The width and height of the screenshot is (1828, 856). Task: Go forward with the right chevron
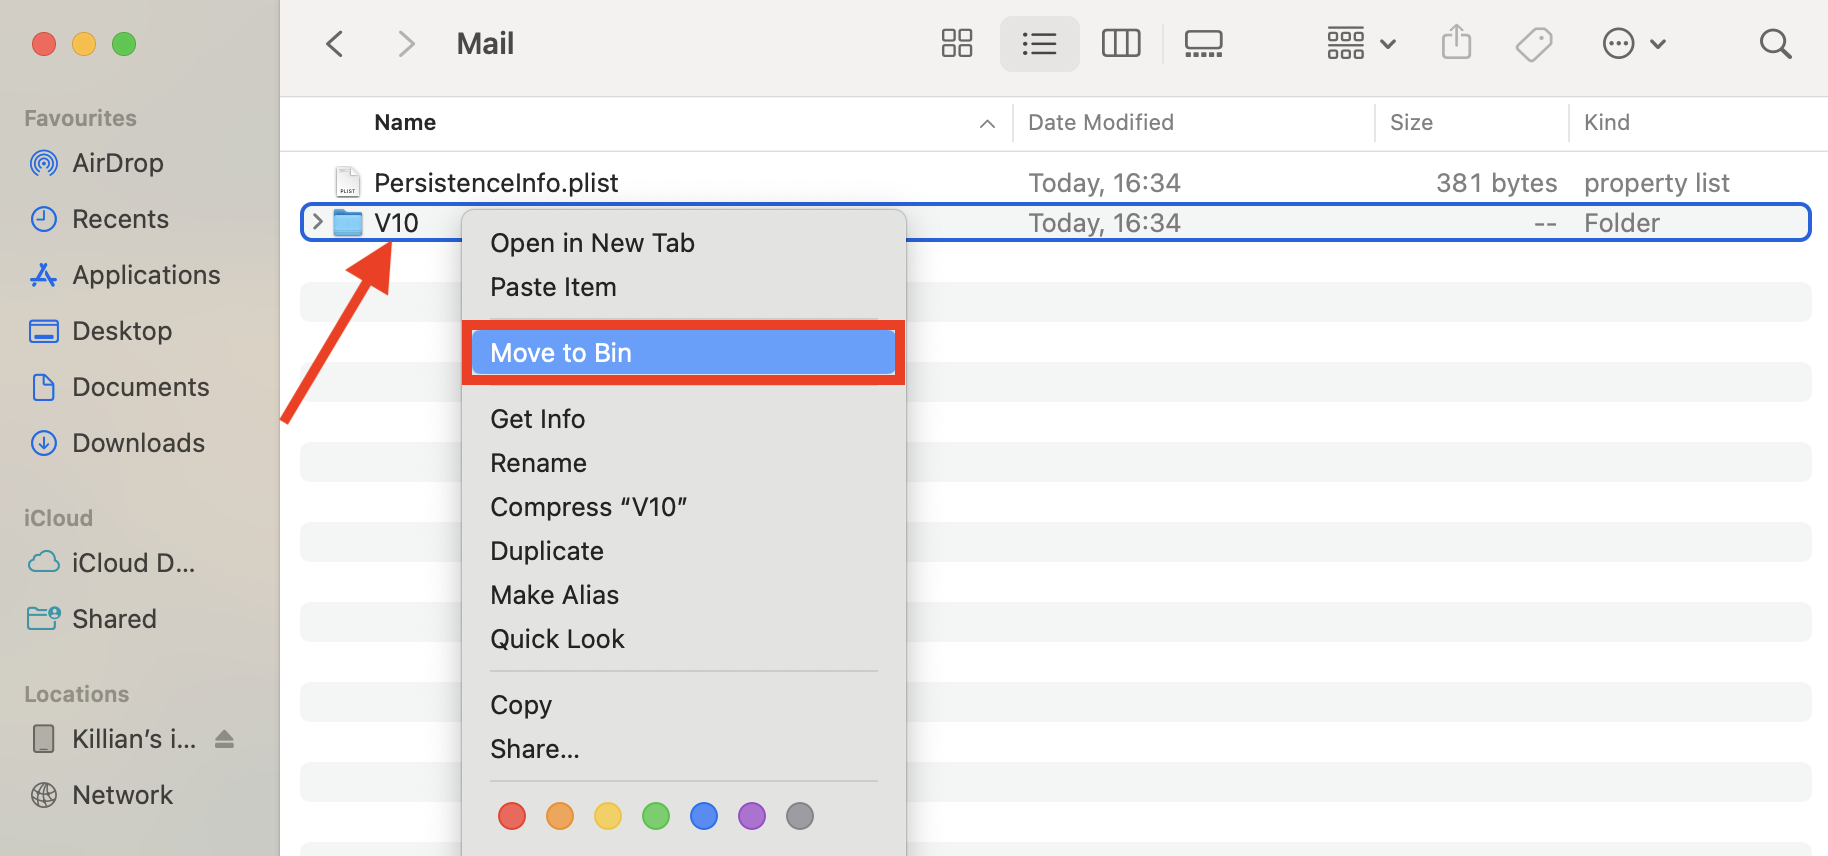click(x=405, y=44)
